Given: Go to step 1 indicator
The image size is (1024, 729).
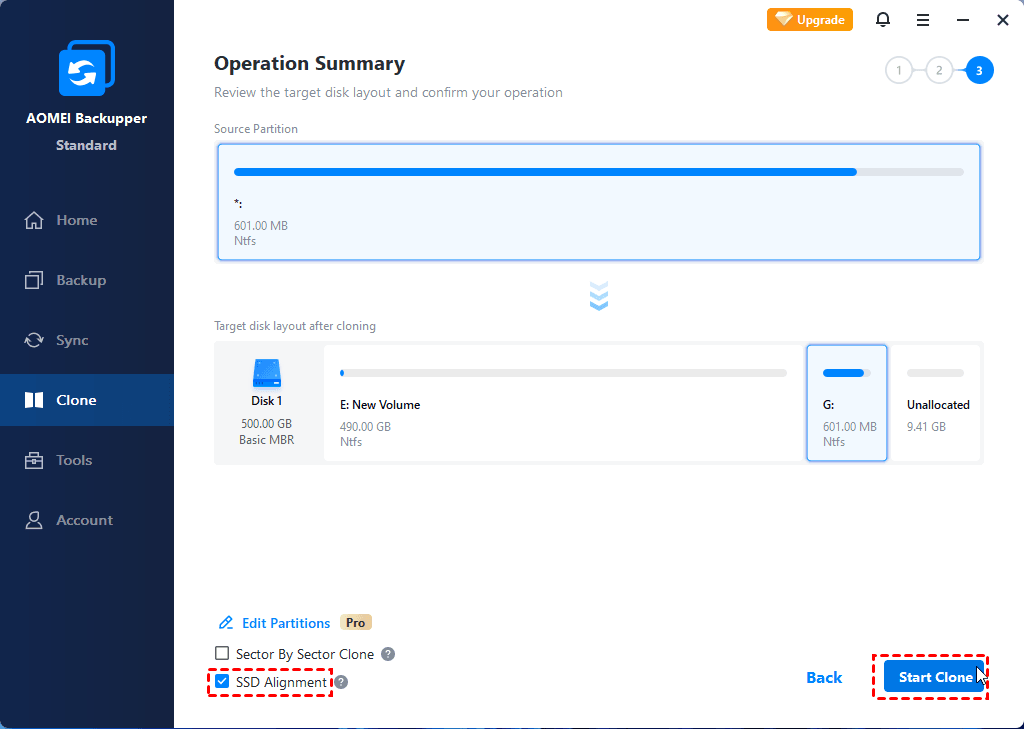Looking at the screenshot, I should coord(899,71).
